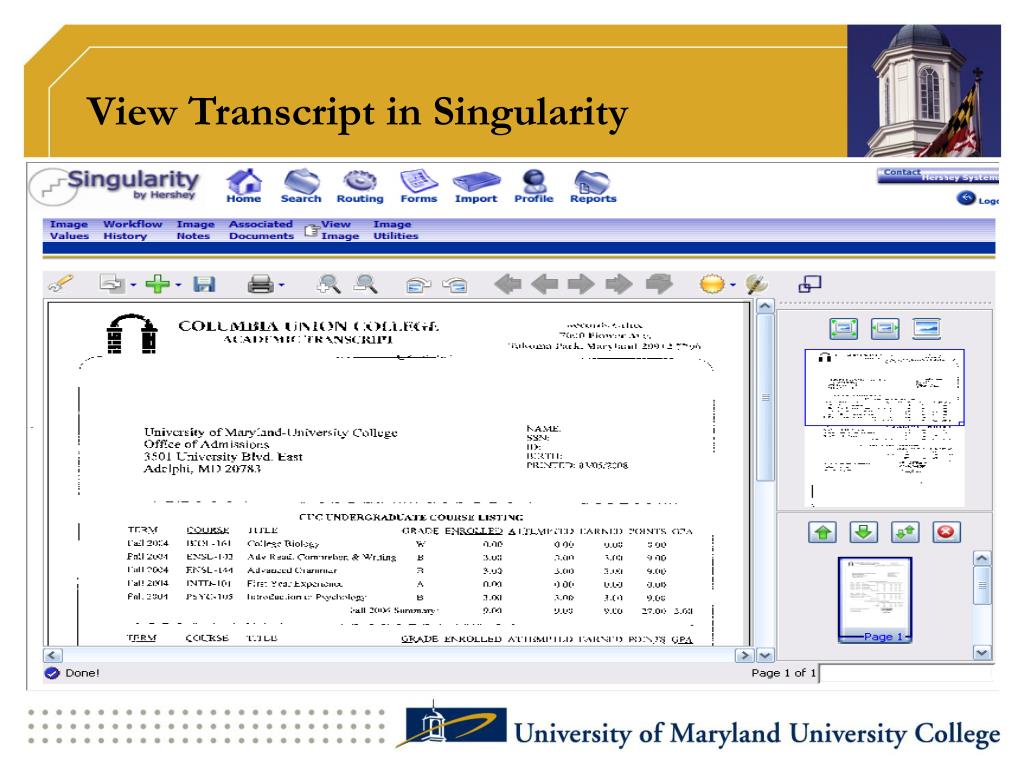The height and width of the screenshot is (768, 1024).
Task: Move page up with green up arrow
Action: (822, 532)
